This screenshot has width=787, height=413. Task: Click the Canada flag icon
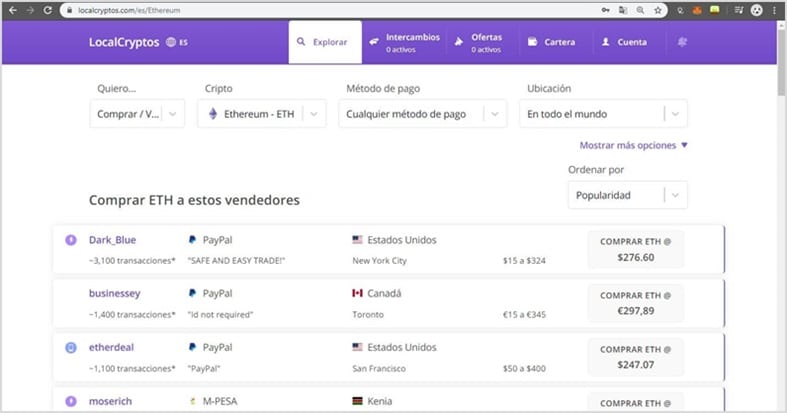[x=357, y=293]
